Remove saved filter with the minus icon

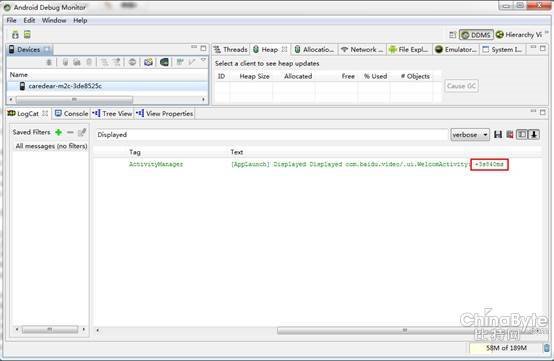(70, 132)
